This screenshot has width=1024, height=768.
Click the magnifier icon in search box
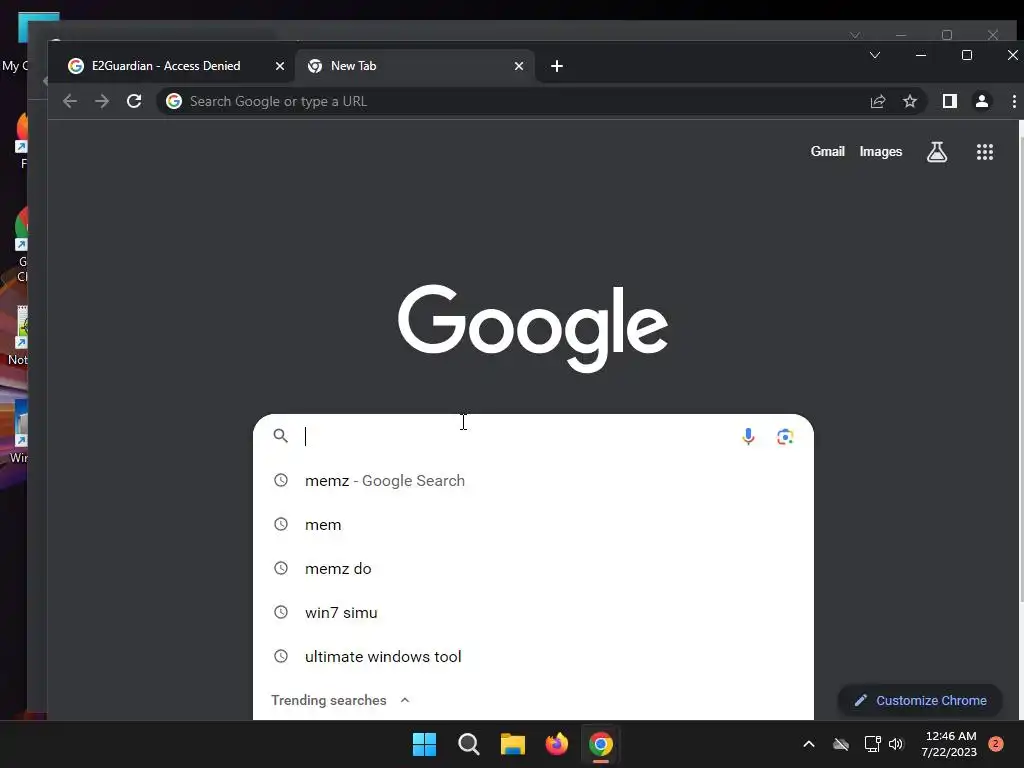point(280,436)
